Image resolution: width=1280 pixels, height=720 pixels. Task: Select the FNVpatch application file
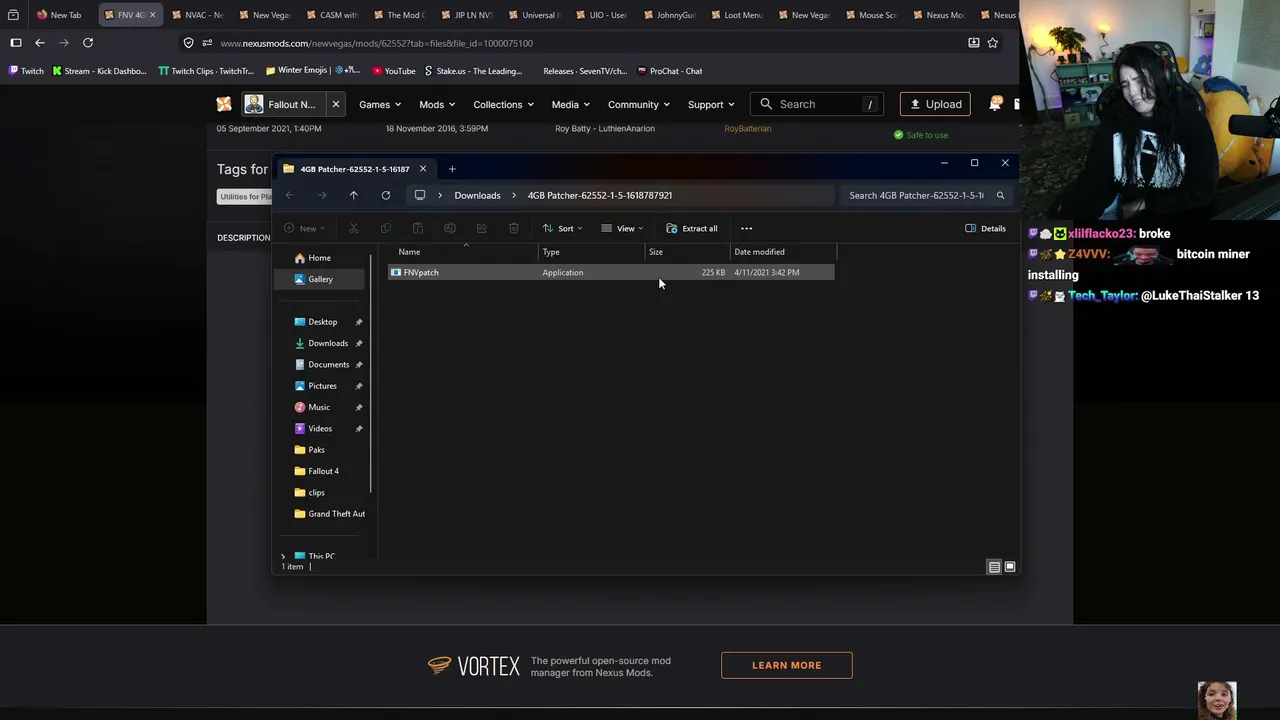pos(611,272)
